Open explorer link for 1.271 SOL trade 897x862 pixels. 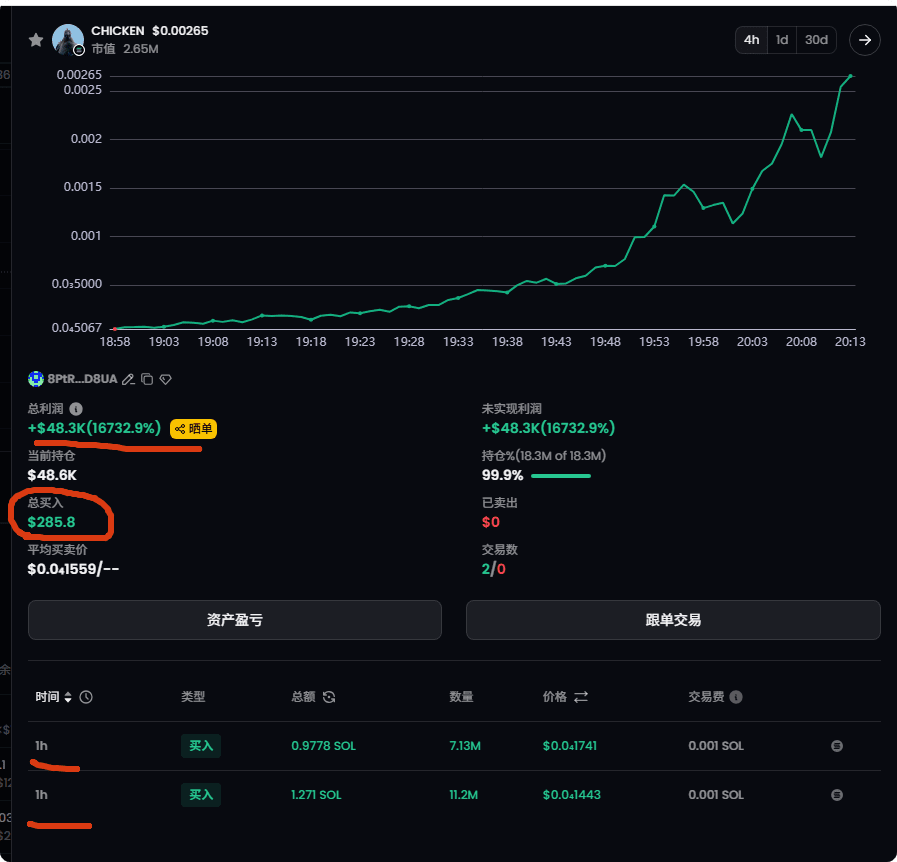[836, 795]
